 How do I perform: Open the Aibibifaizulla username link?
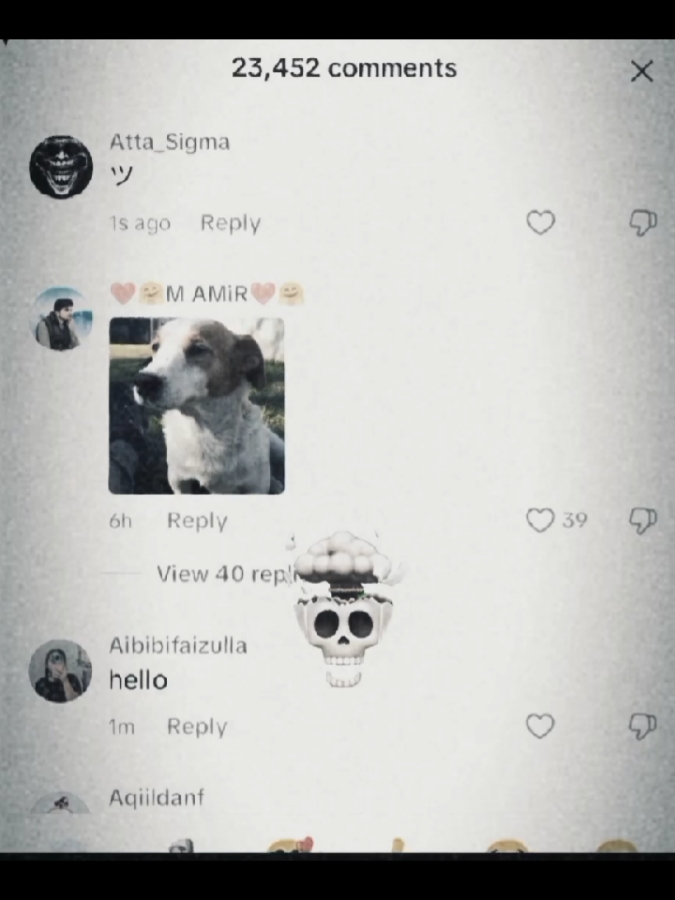click(x=178, y=646)
